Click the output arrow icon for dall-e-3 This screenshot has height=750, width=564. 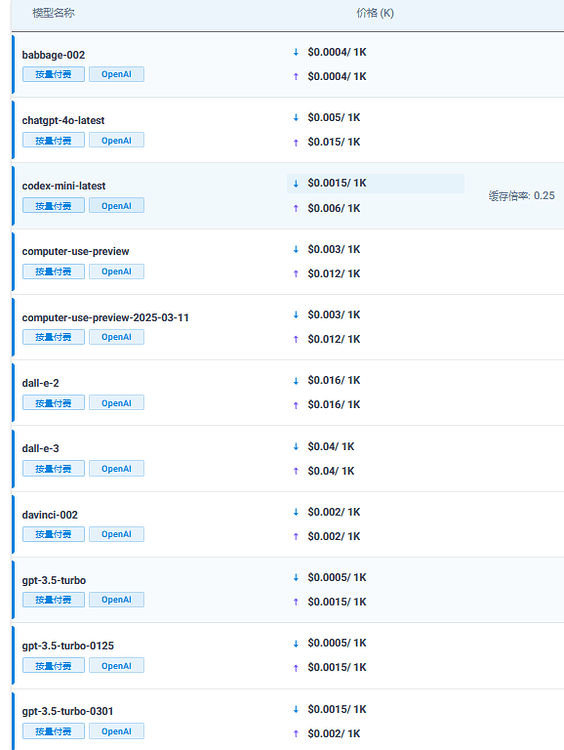[296, 471]
